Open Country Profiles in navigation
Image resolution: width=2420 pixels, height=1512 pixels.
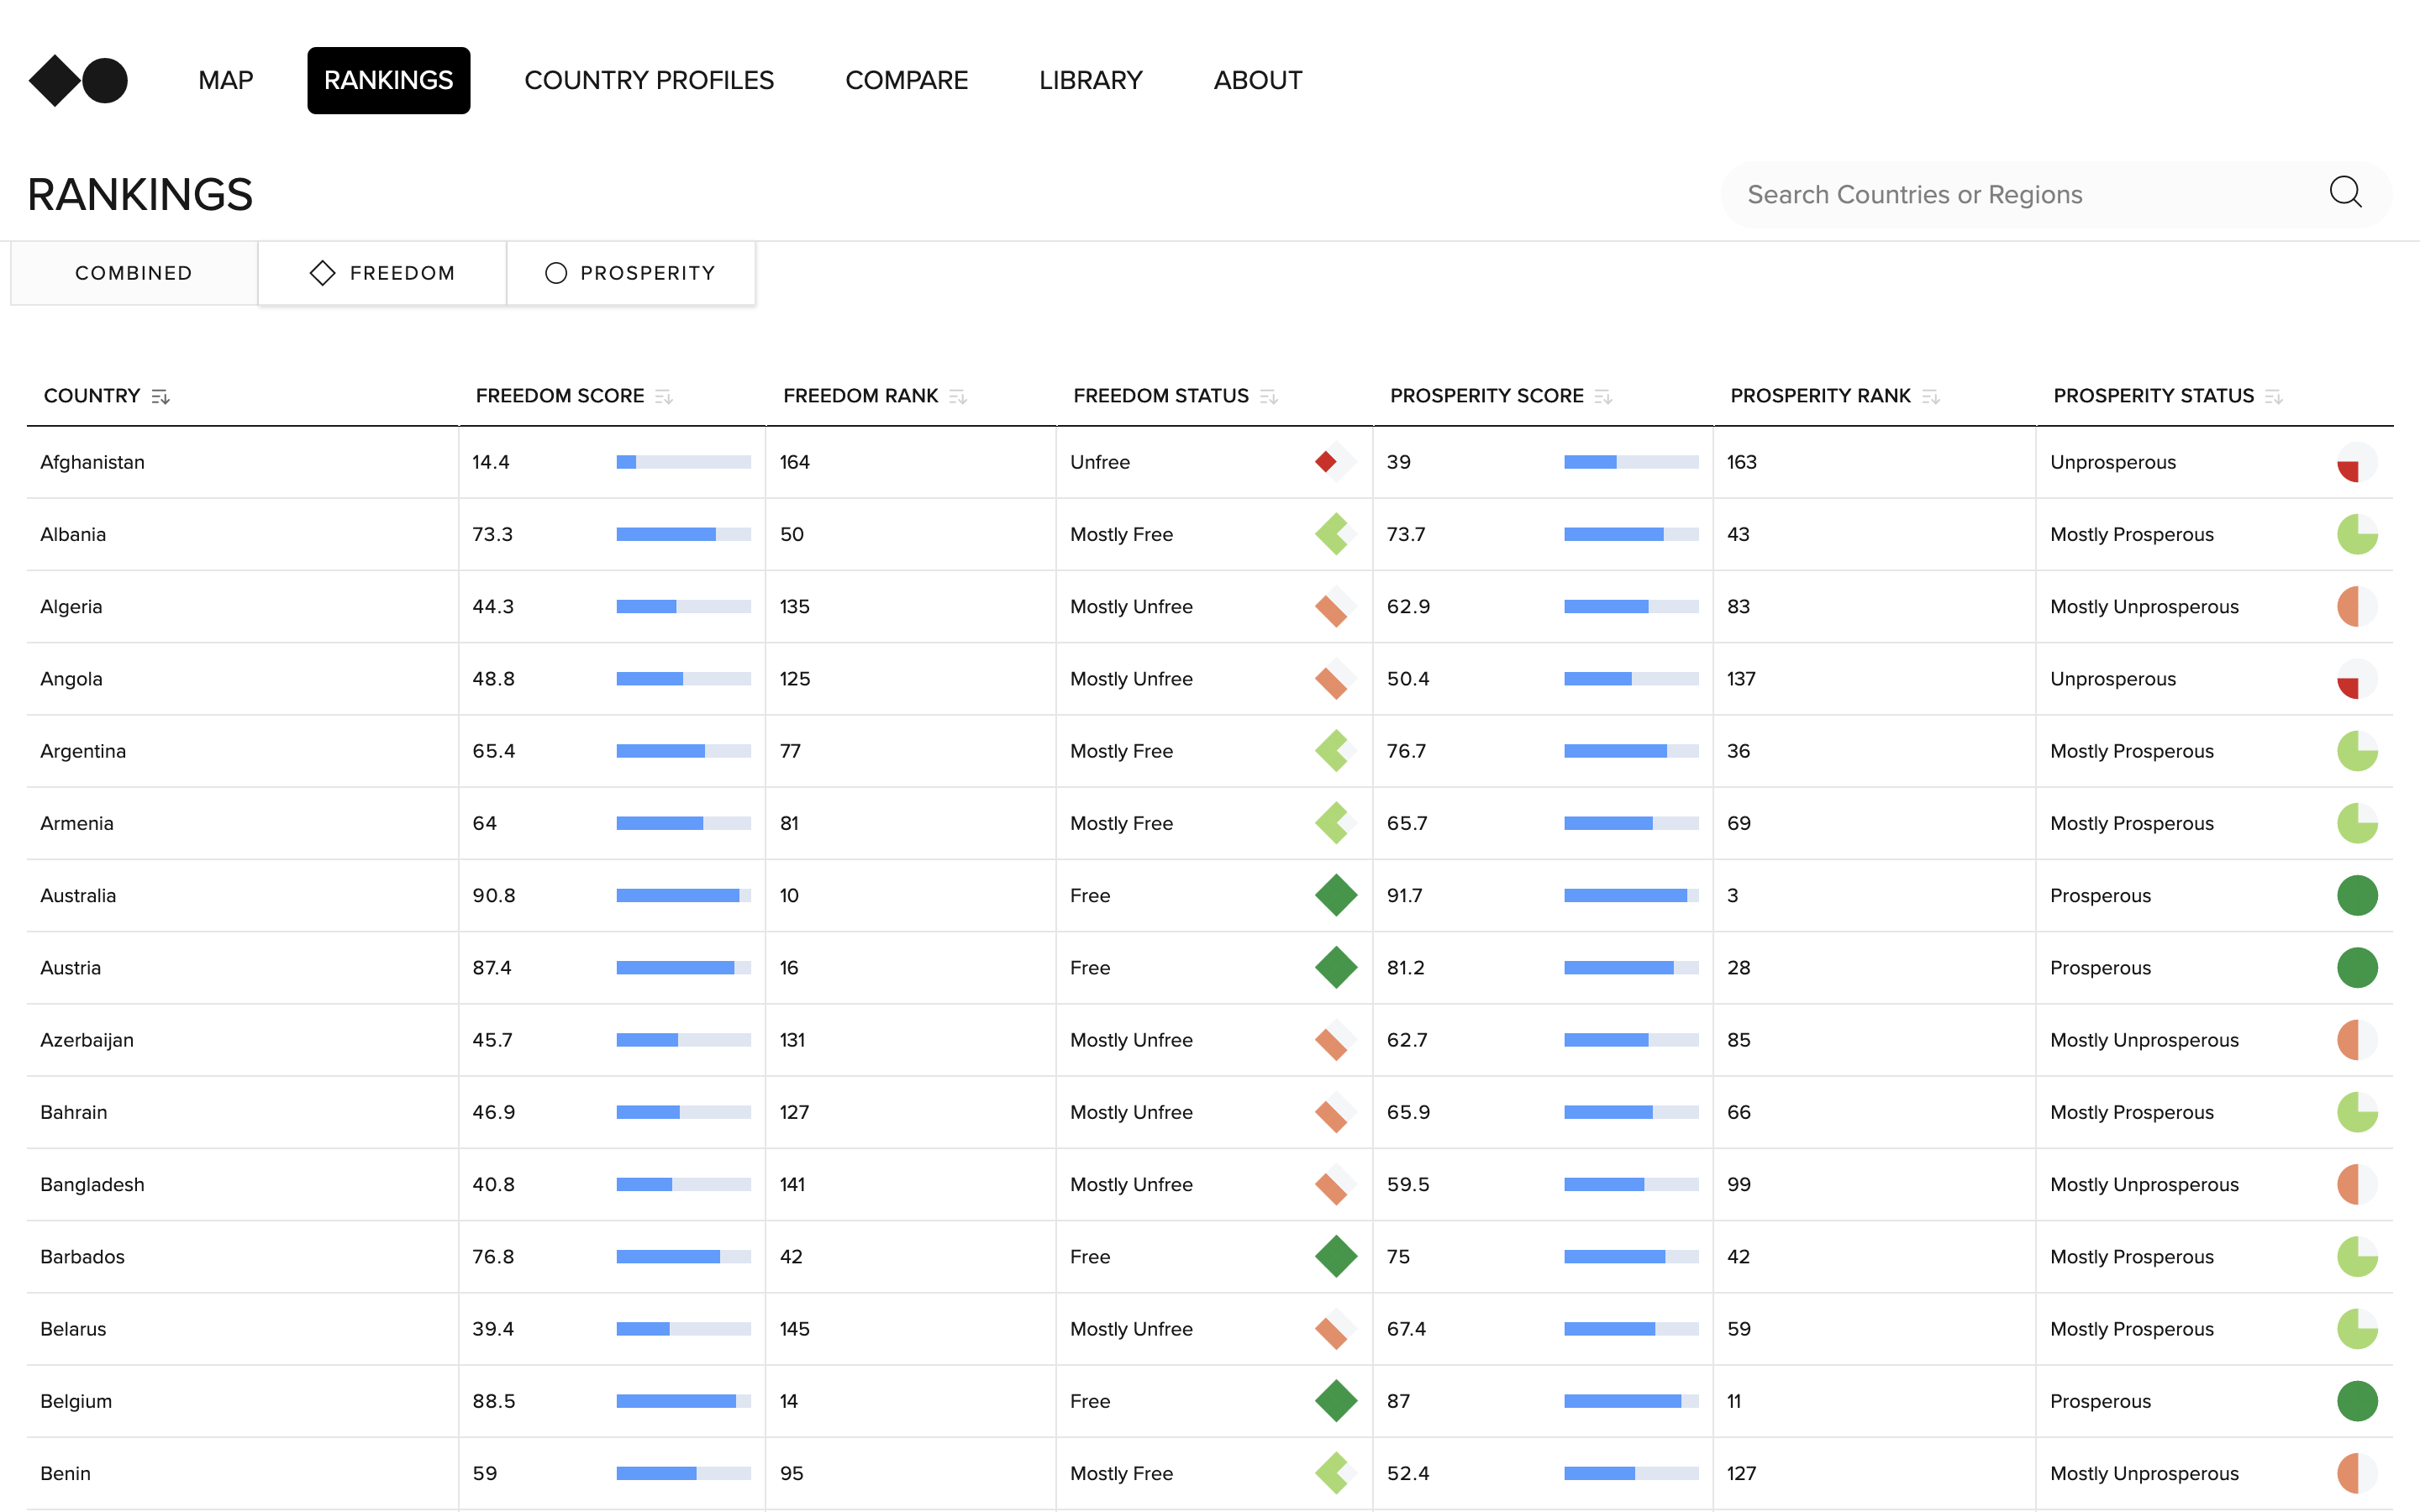[x=649, y=80]
